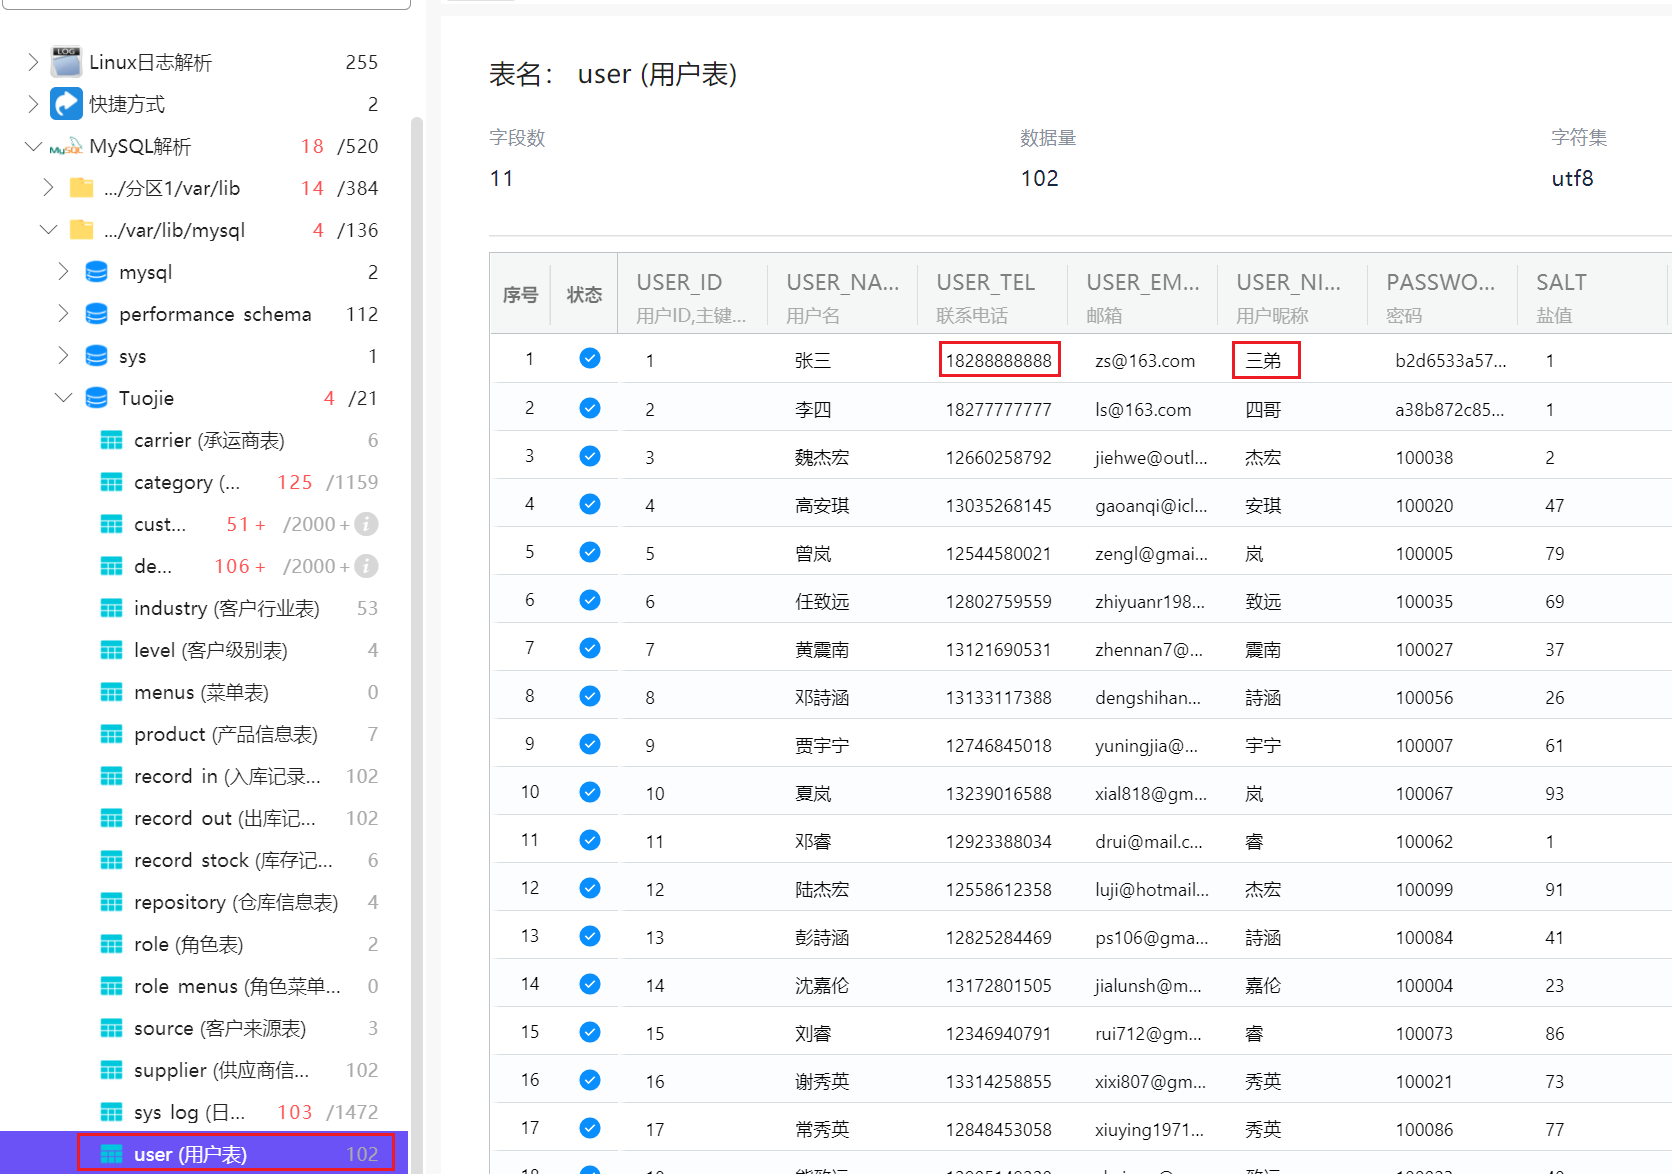This screenshot has height=1174, width=1672.
Task: Click the 快捷方式 shortcut arrow icon
Action: click(x=66, y=104)
